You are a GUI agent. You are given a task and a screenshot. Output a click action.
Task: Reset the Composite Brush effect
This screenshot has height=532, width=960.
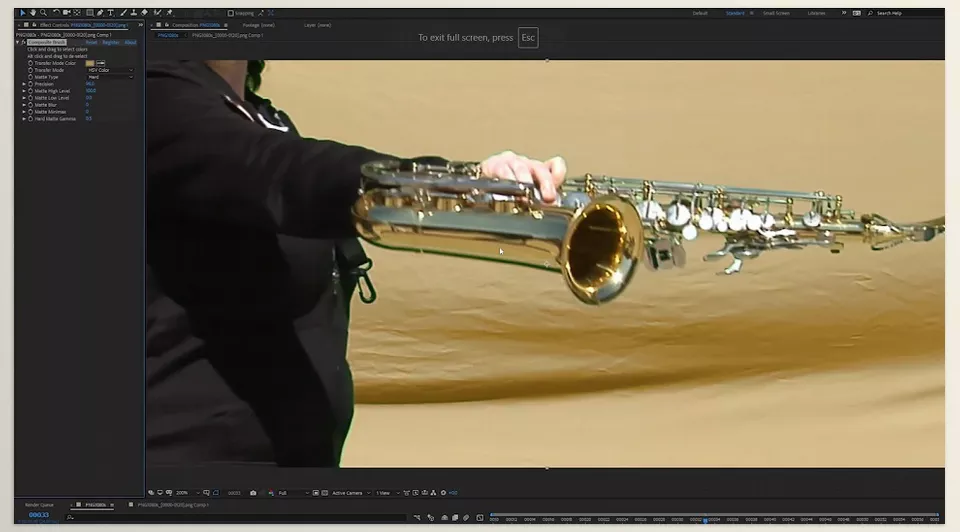pyautogui.click(x=91, y=42)
